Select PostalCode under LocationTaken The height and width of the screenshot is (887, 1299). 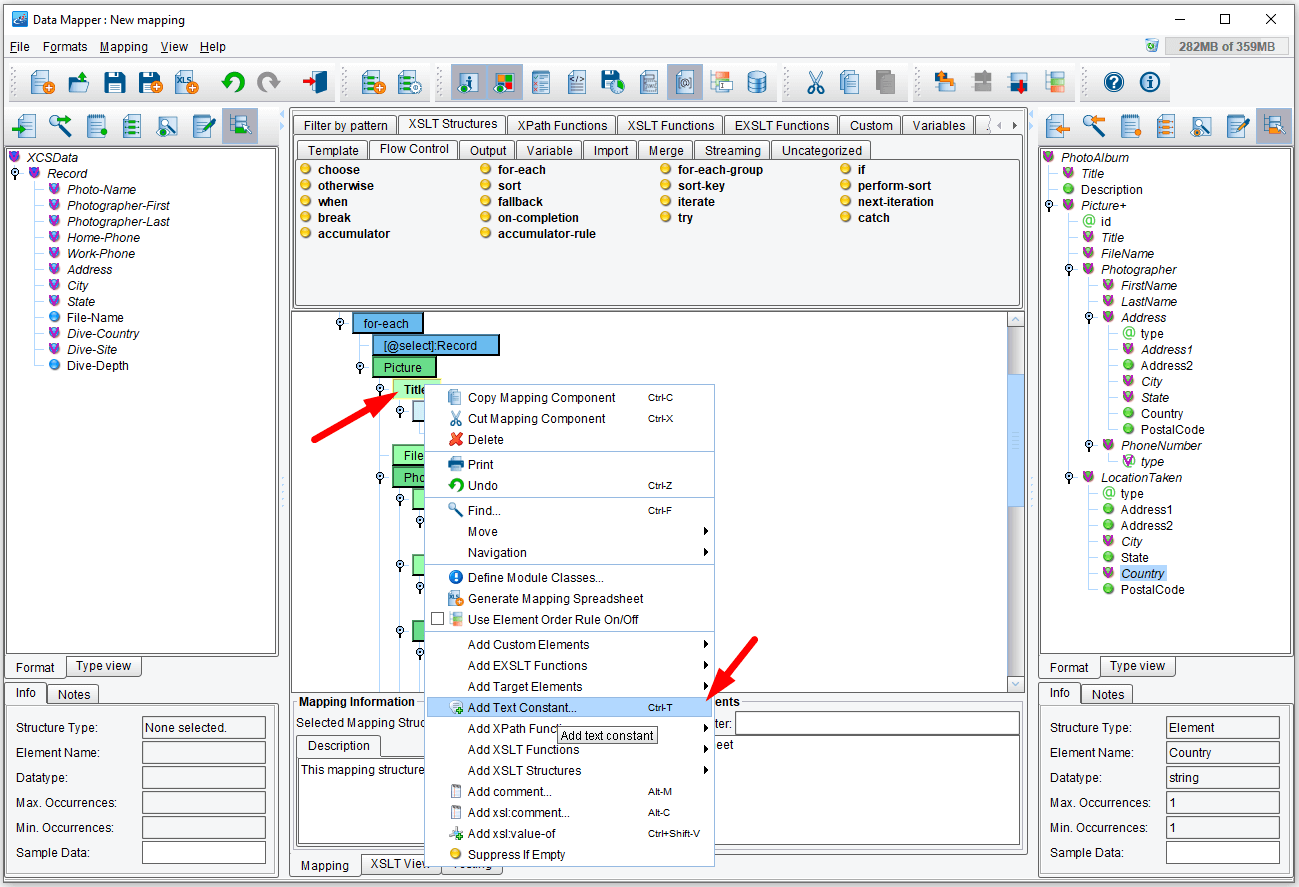coord(1152,590)
